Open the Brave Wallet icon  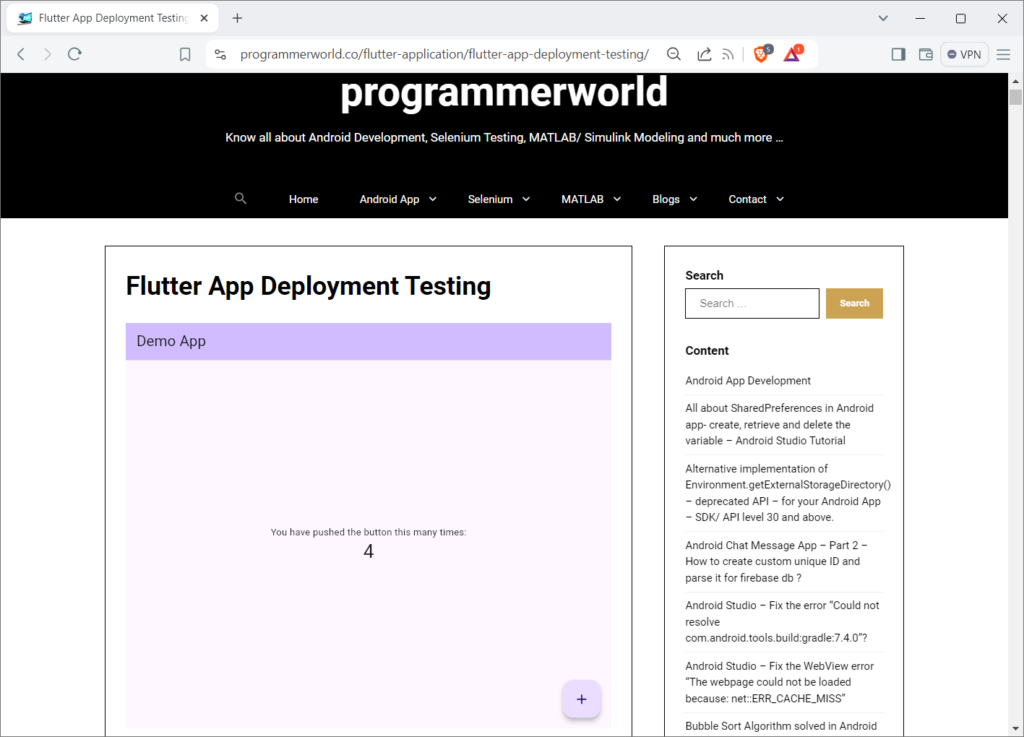925,54
